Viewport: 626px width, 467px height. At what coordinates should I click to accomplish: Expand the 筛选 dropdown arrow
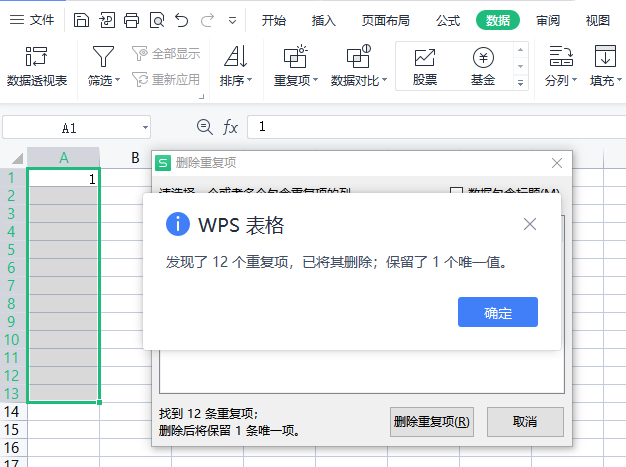pos(117,80)
